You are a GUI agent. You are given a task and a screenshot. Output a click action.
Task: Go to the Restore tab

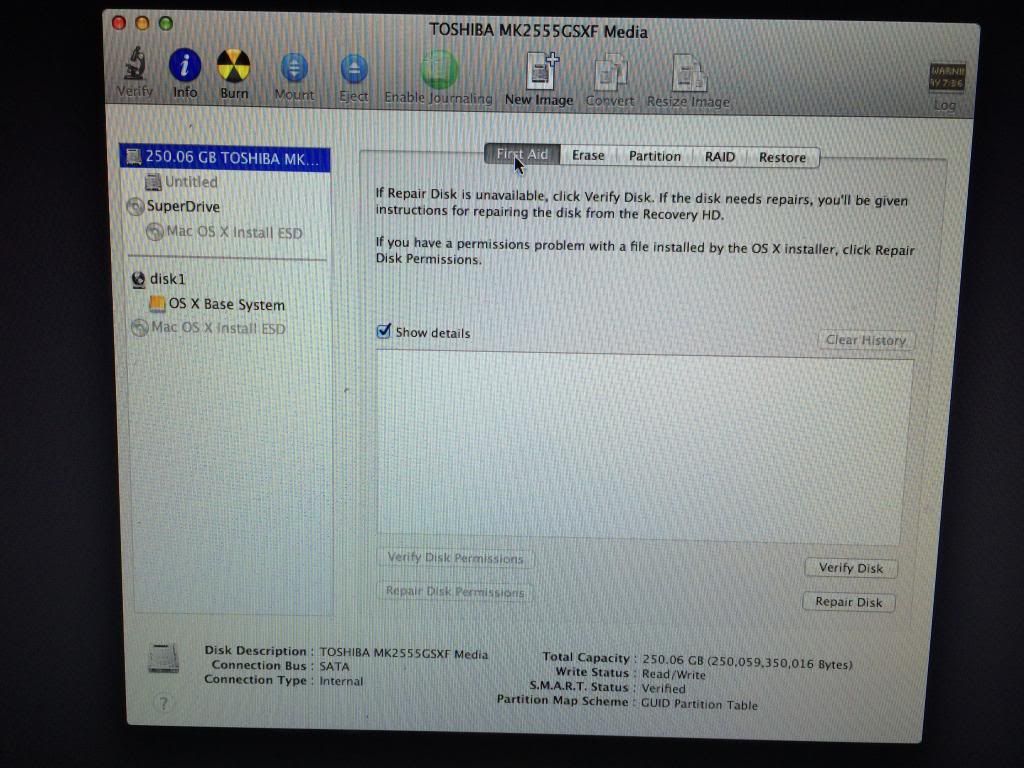coord(782,157)
